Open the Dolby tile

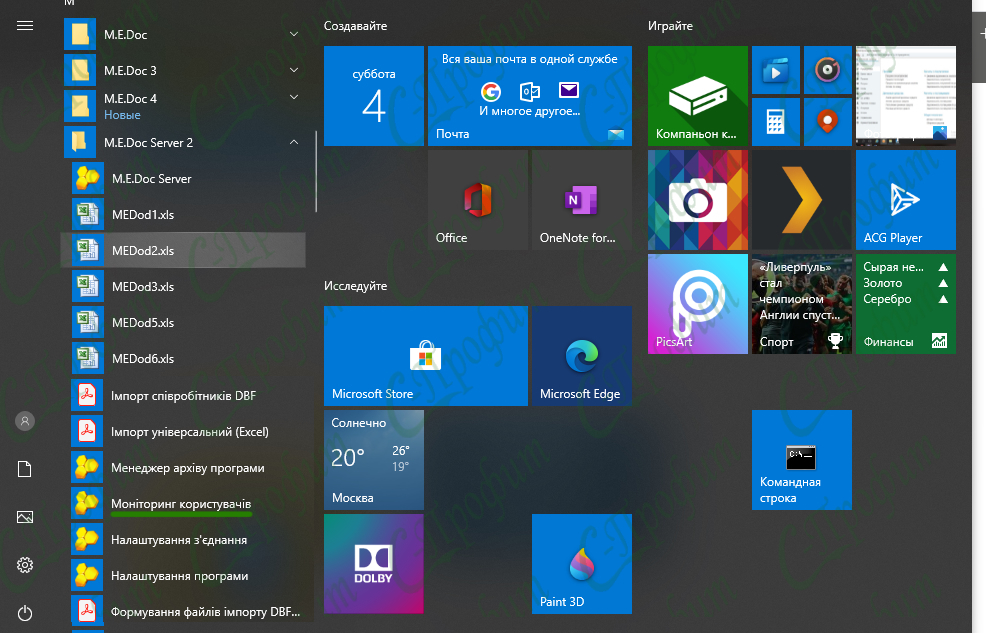374,564
